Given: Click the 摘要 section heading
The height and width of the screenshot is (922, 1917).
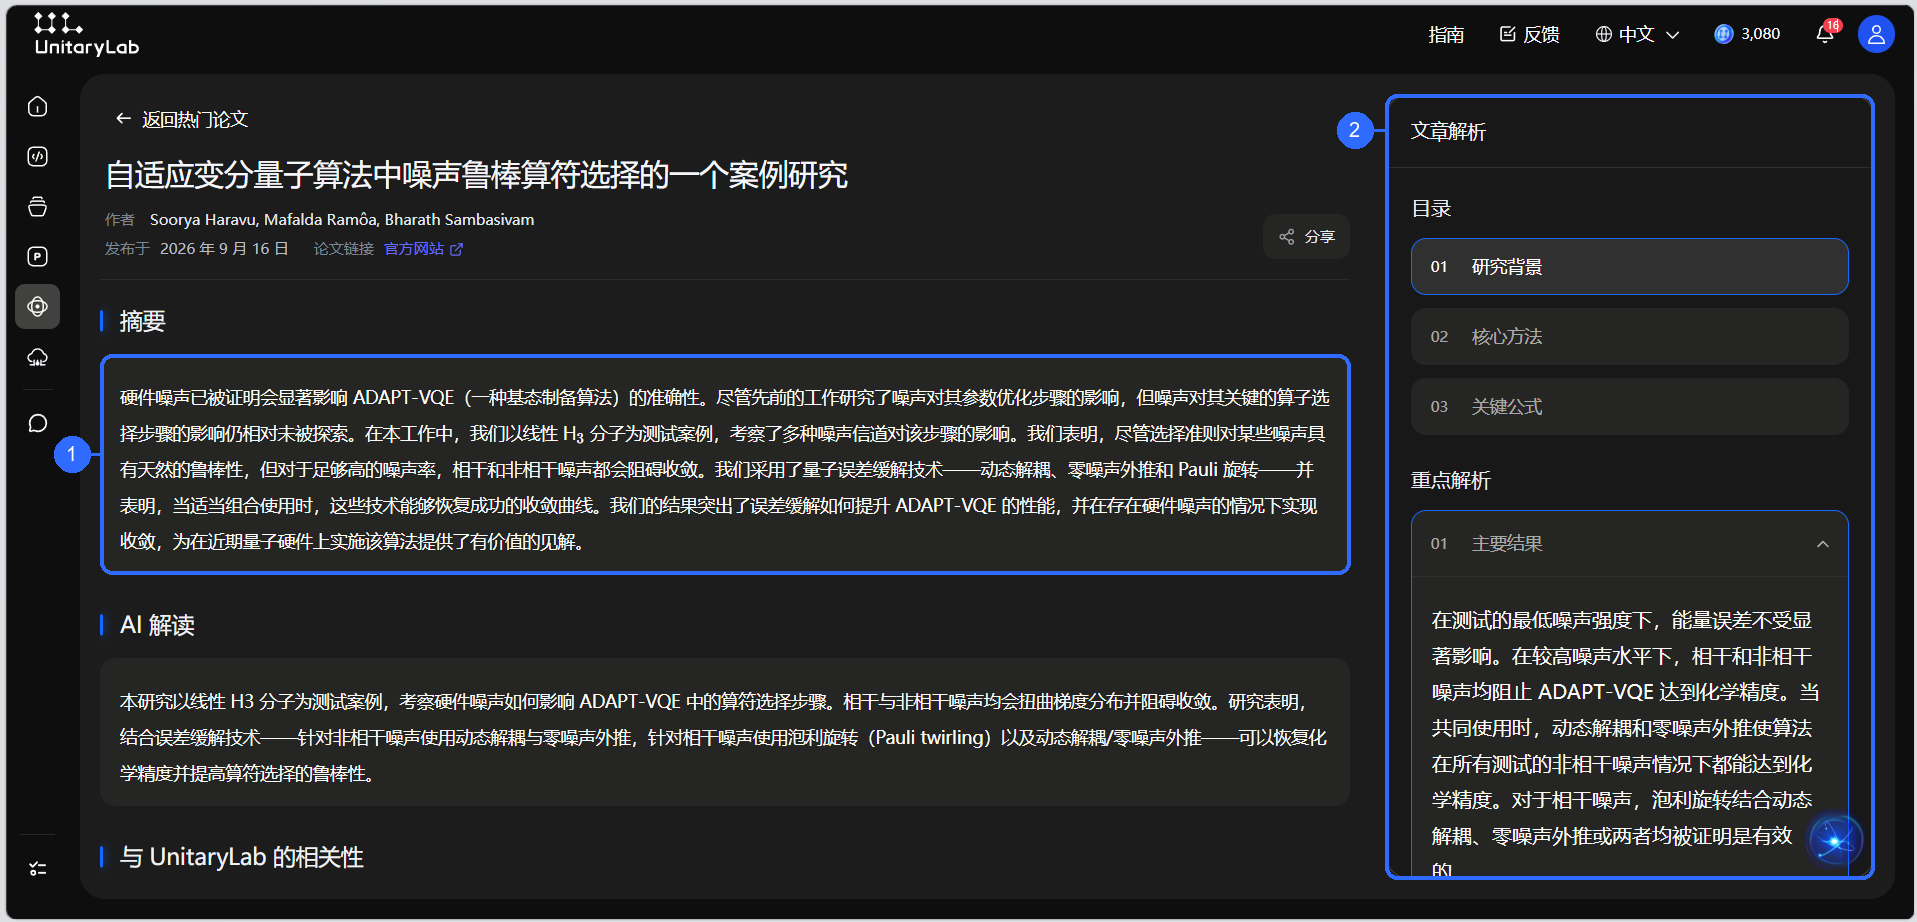Looking at the screenshot, I should [142, 321].
